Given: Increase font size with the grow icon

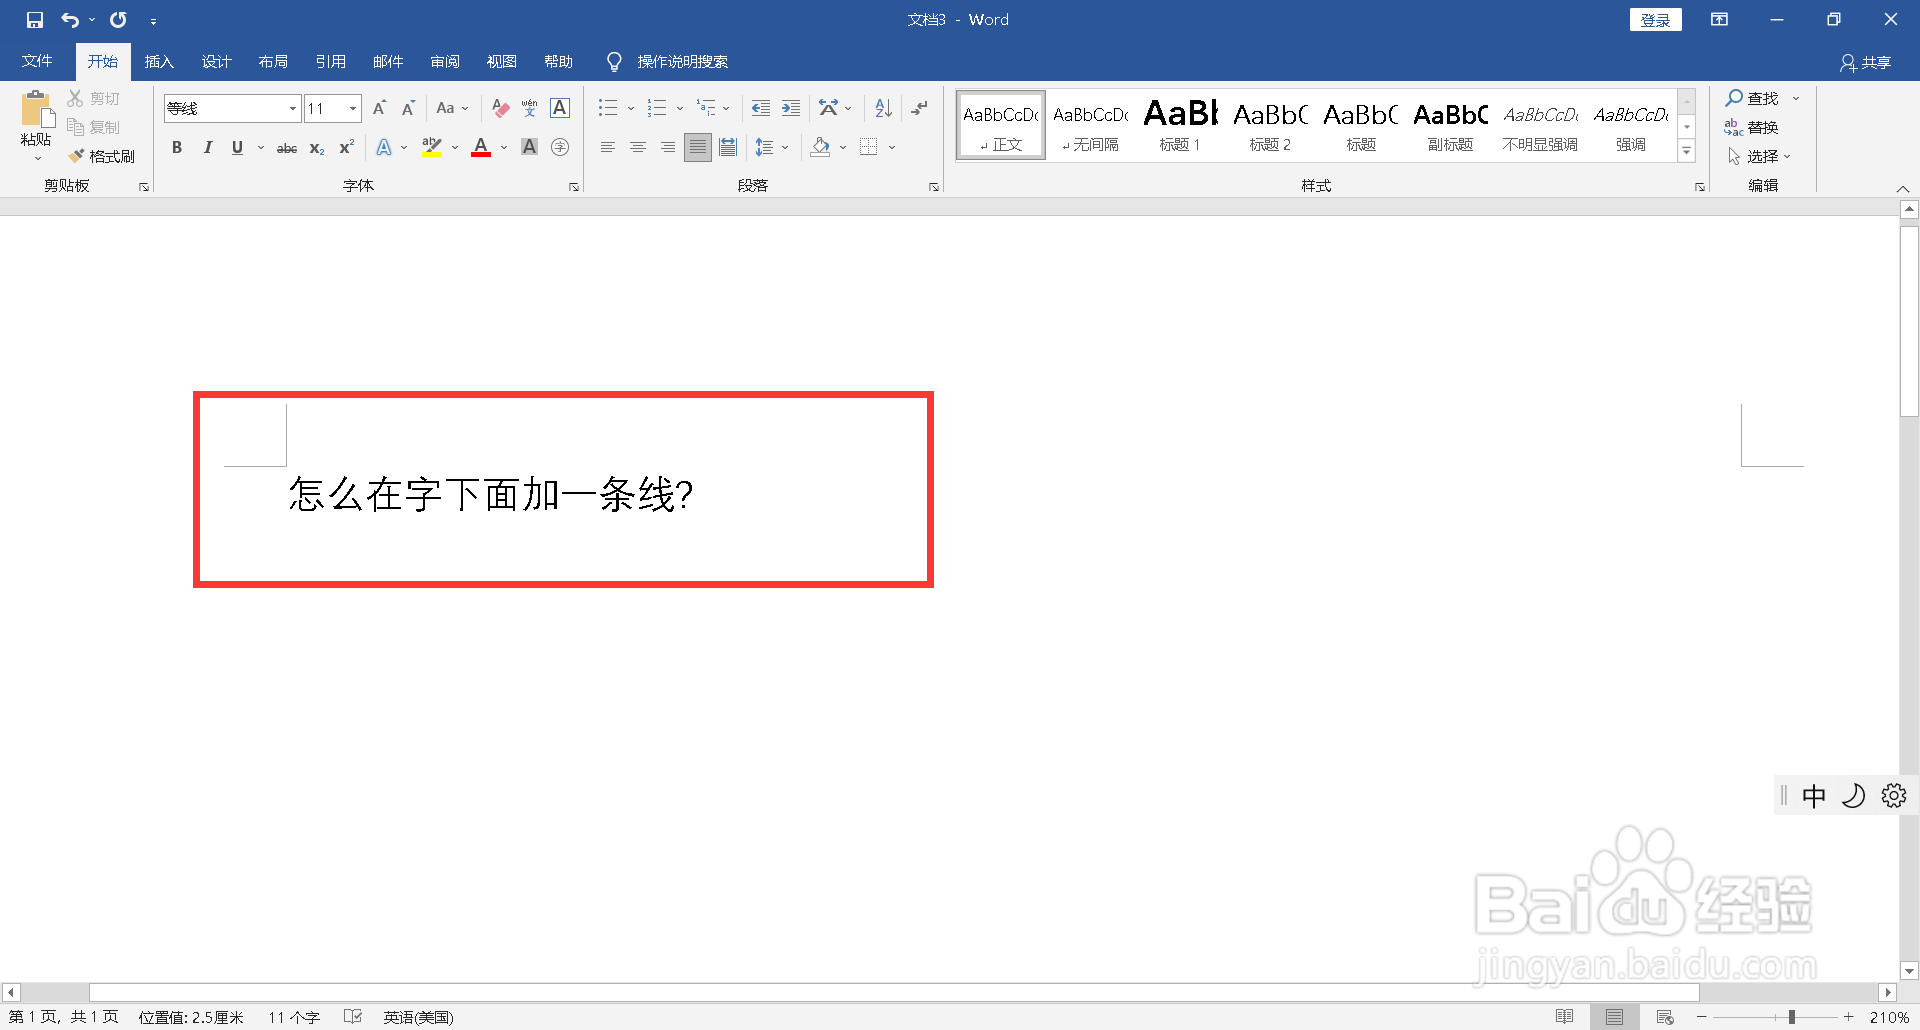Looking at the screenshot, I should (379, 108).
